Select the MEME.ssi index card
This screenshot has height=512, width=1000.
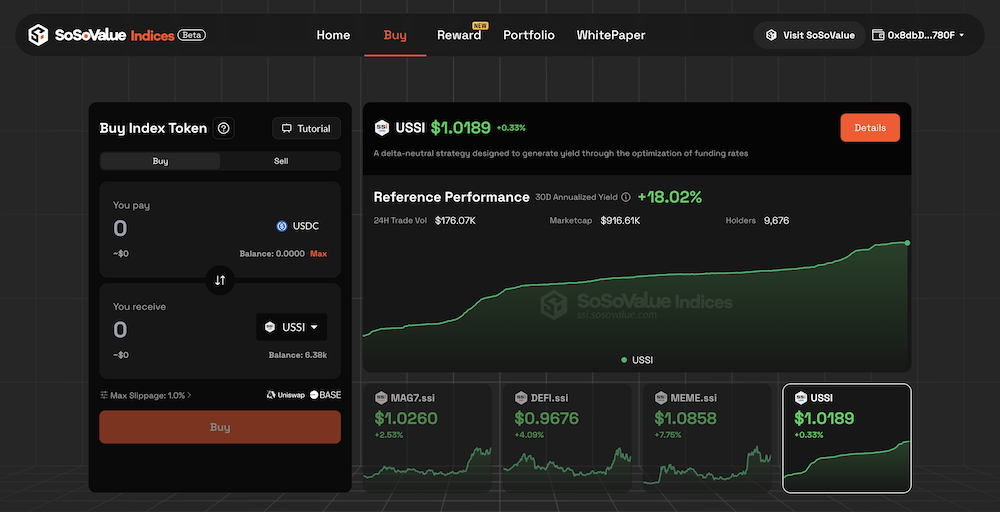click(706, 437)
